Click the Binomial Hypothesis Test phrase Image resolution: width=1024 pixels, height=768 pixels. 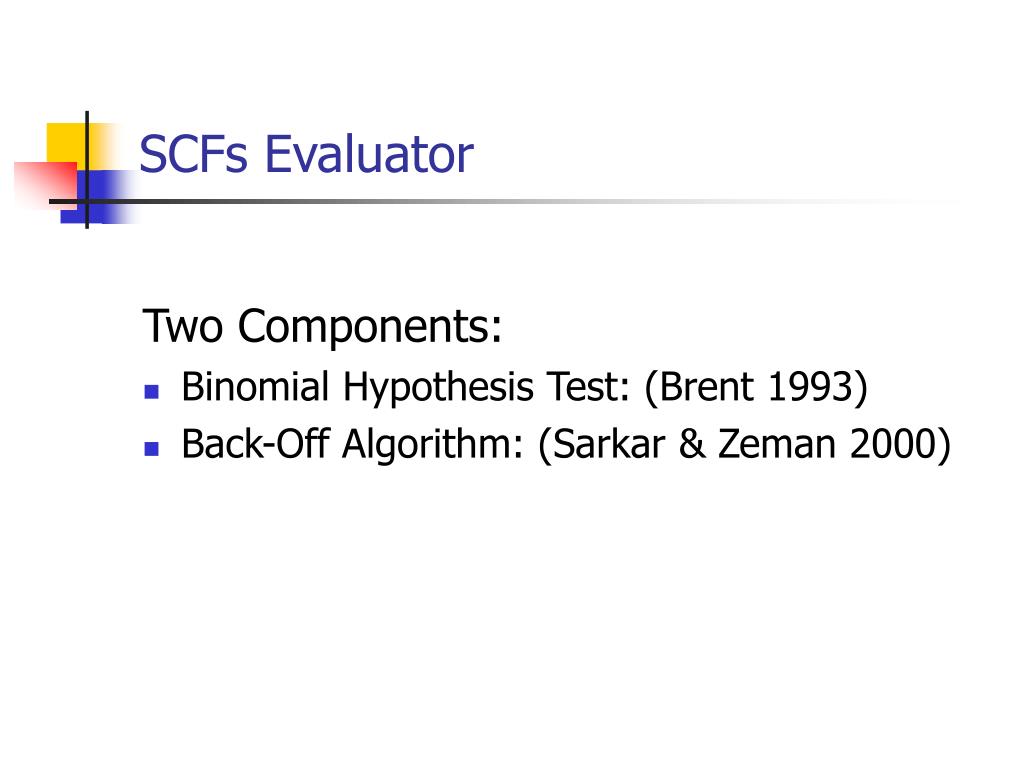tap(406, 387)
